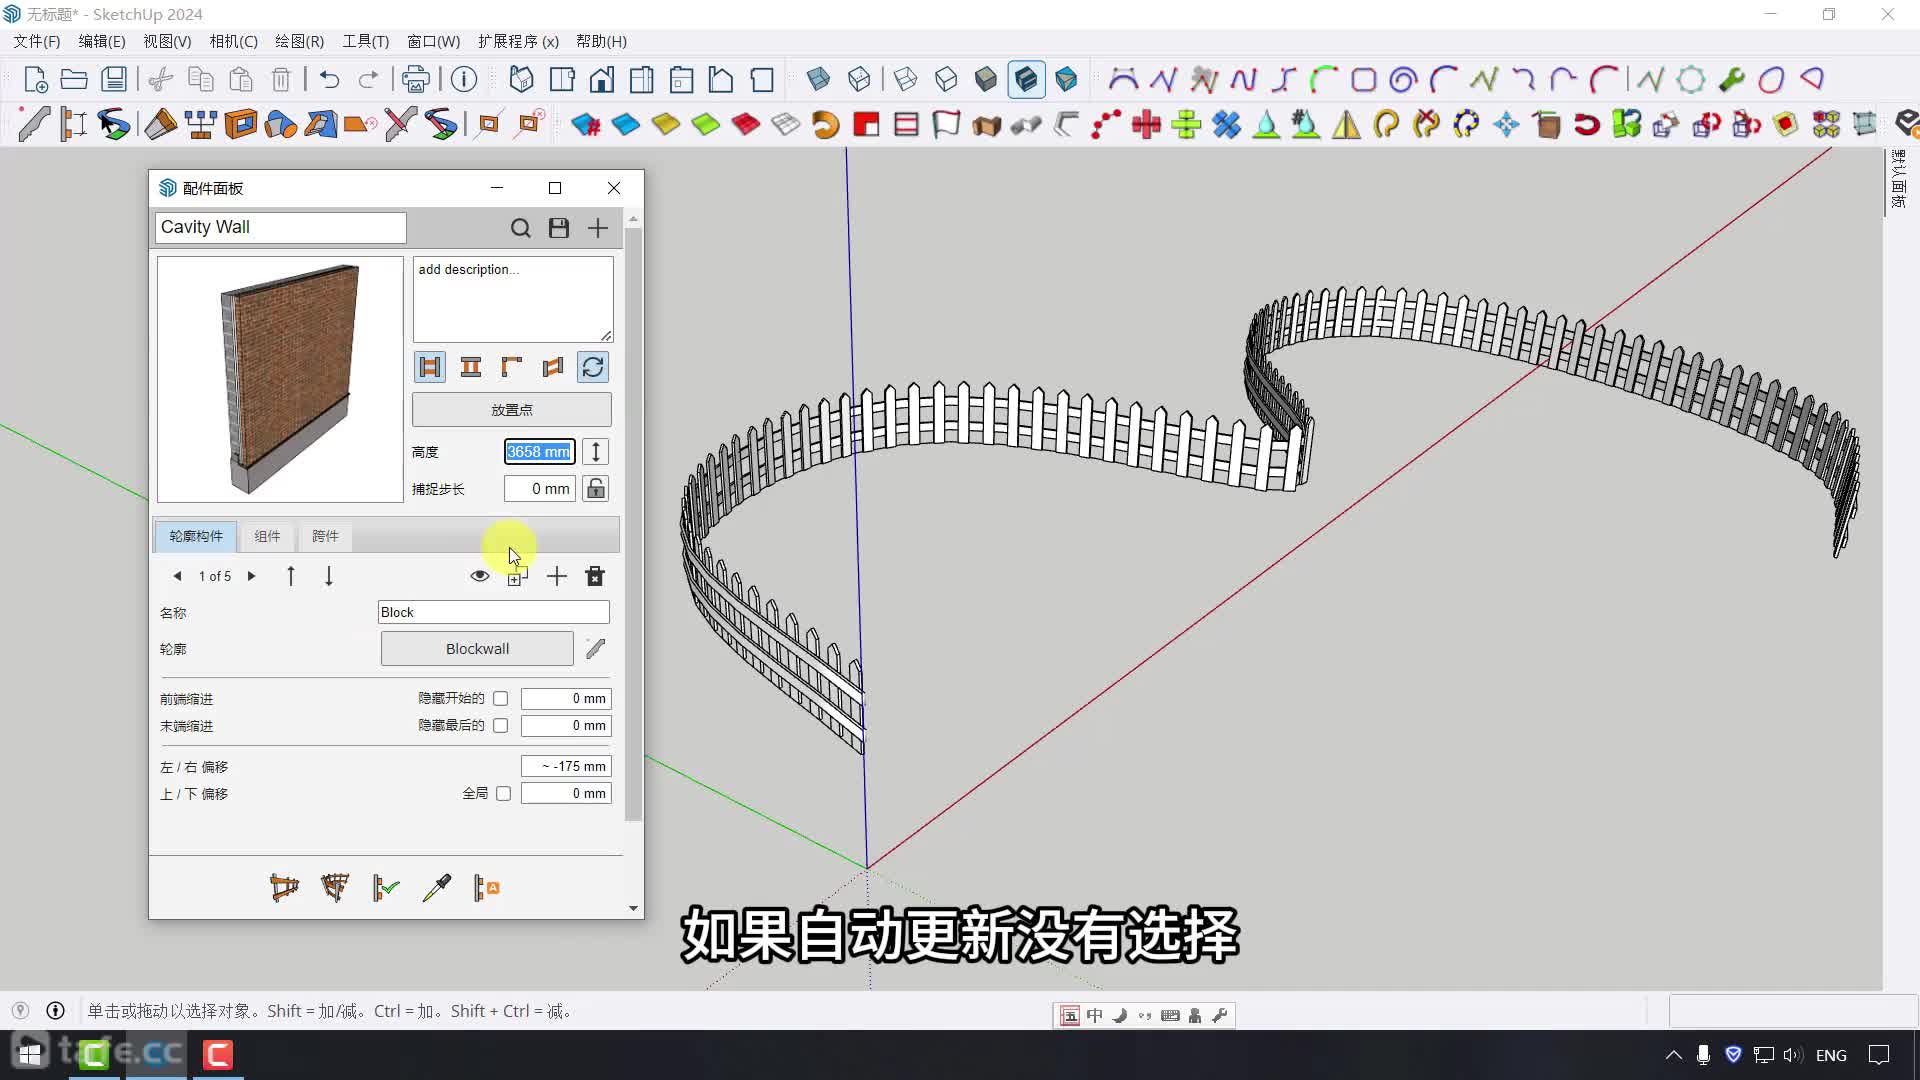Move profile member down arrow
This screenshot has width=1920, height=1080.
[x=329, y=576]
